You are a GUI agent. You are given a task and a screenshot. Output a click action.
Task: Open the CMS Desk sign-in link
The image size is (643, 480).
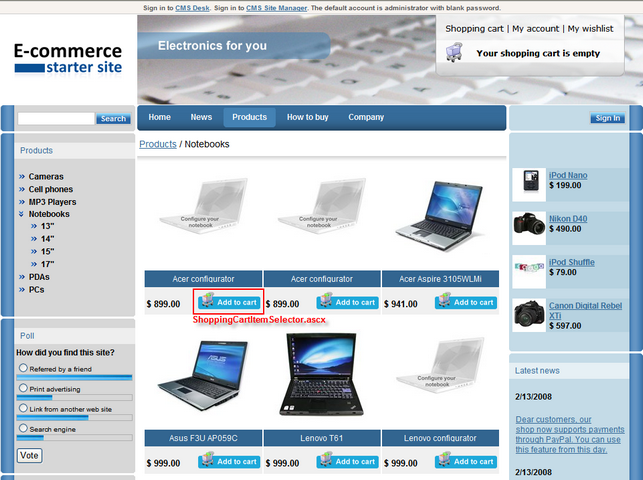[x=192, y=8]
